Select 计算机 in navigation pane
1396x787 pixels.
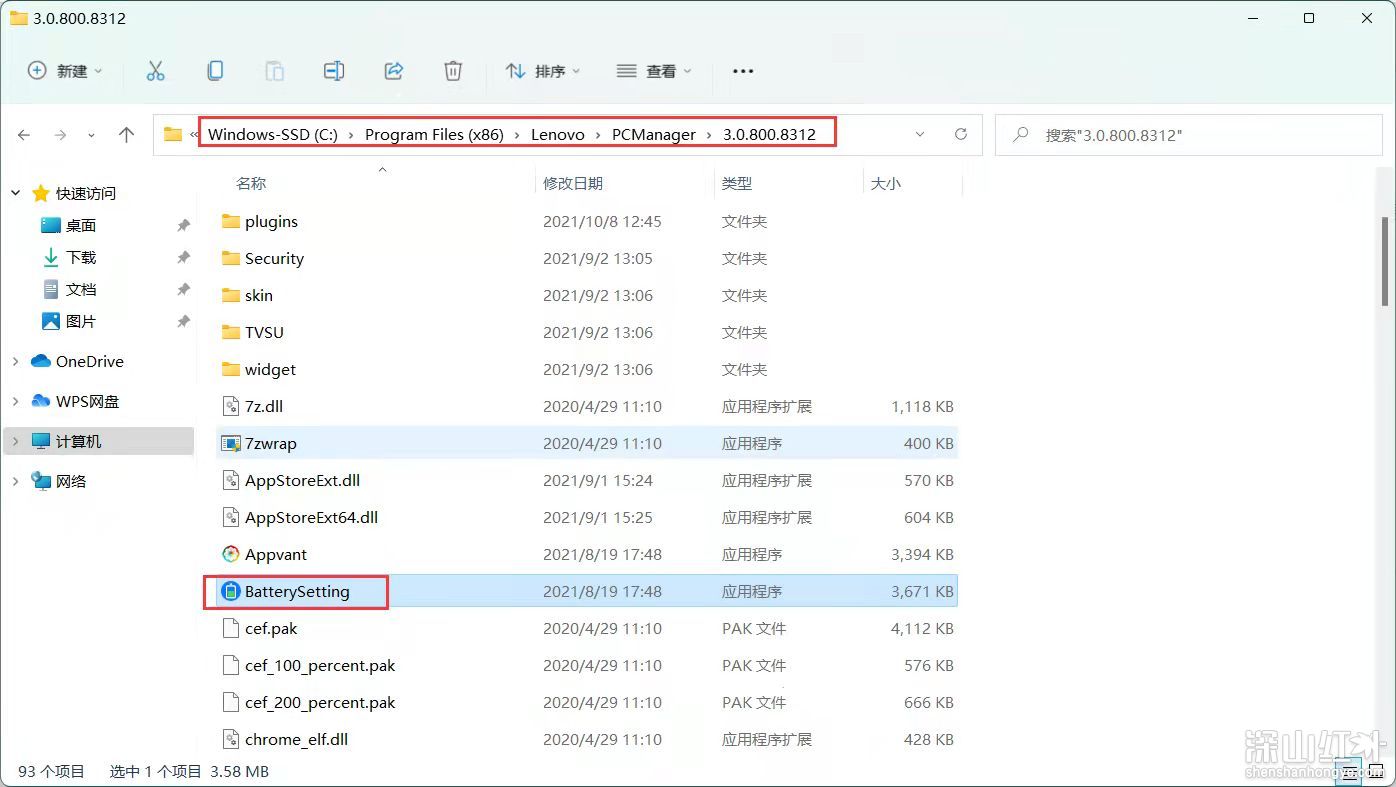(x=78, y=441)
